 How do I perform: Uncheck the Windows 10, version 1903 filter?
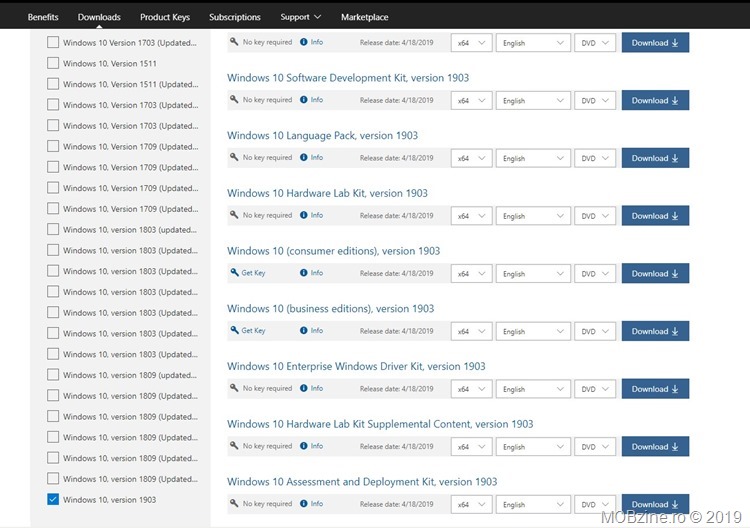[53, 499]
